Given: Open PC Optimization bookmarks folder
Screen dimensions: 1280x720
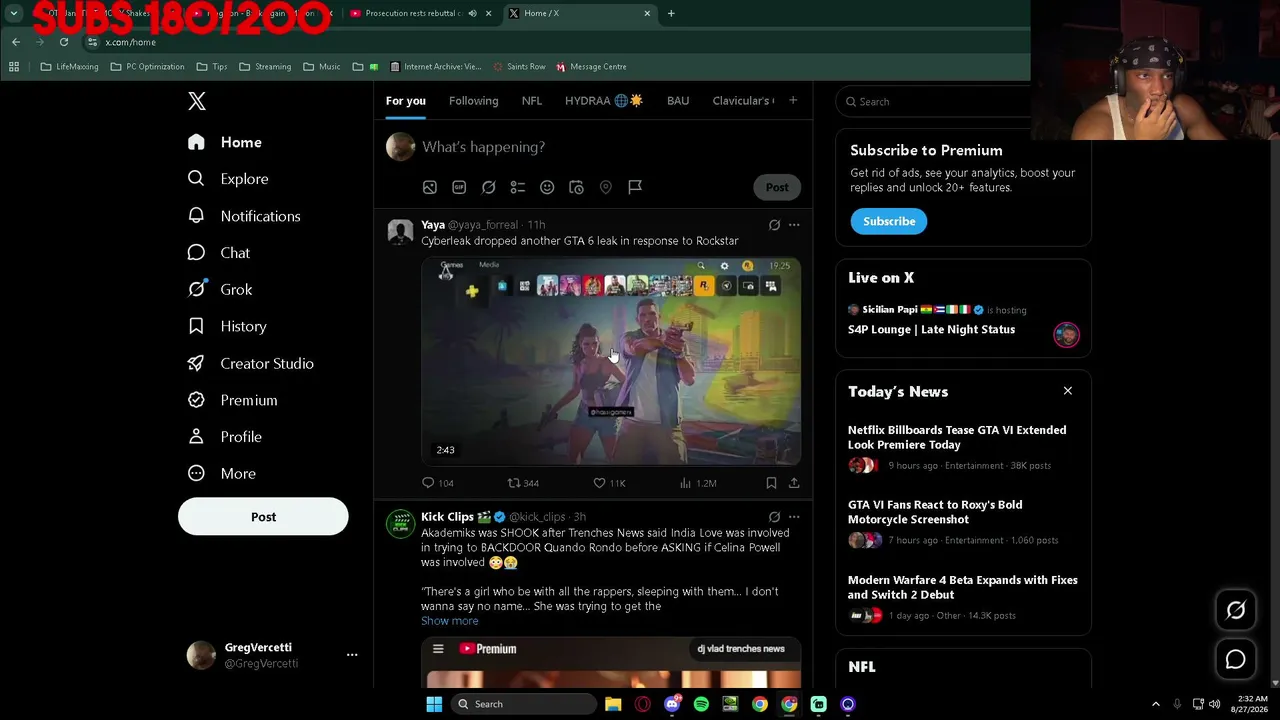Looking at the screenshot, I should pyautogui.click(x=147, y=67).
